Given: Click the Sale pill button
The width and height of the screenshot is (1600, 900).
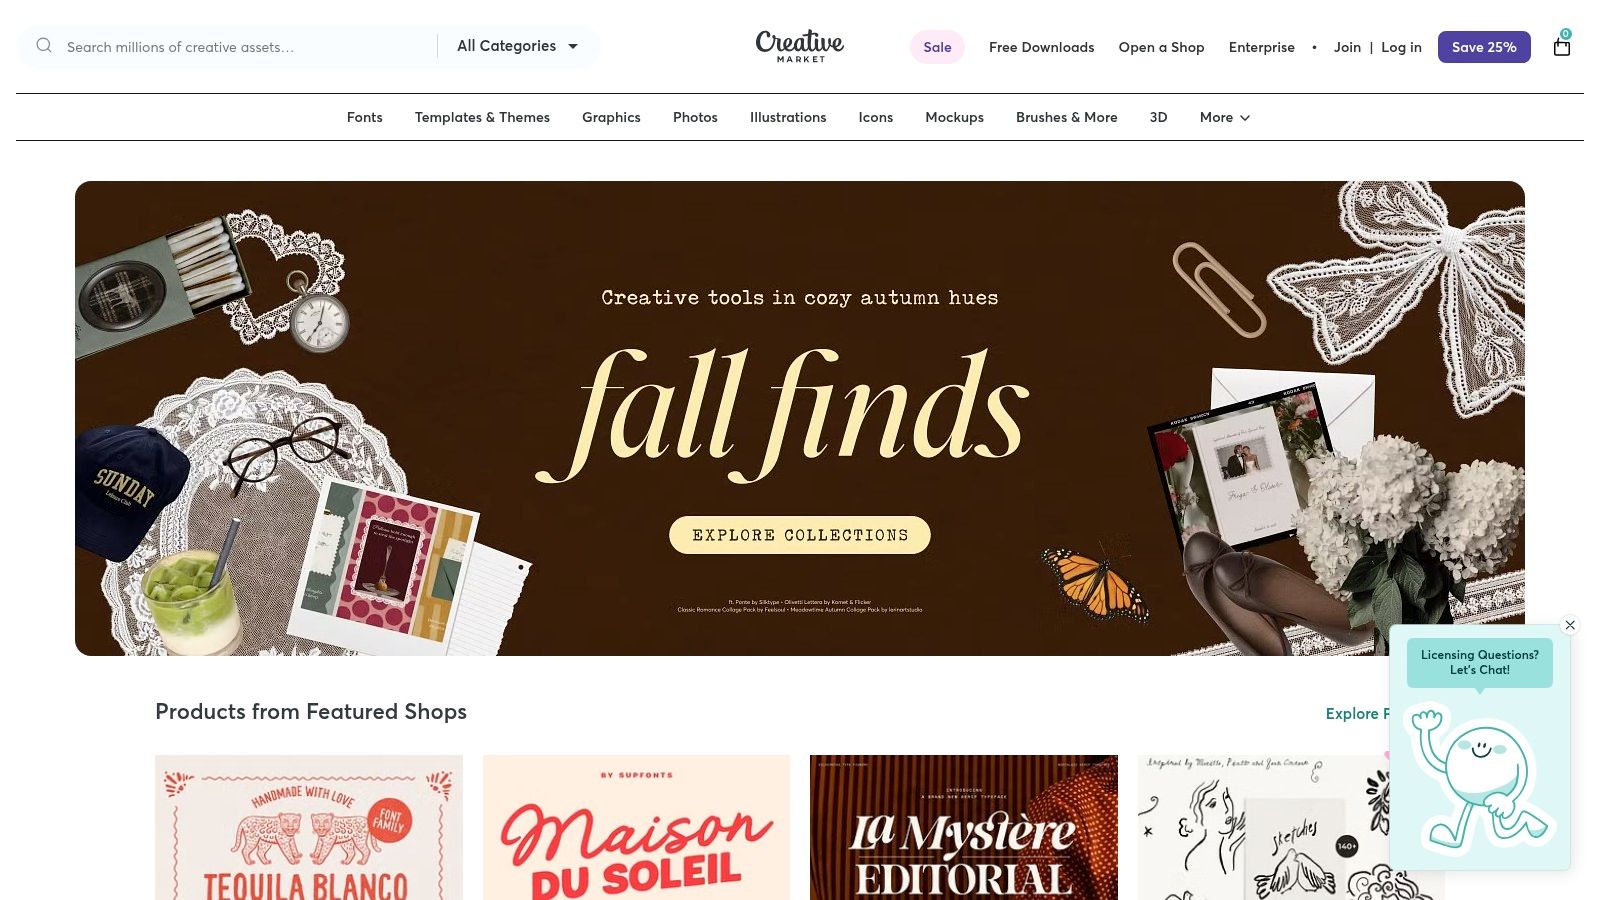Looking at the screenshot, I should (937, 47).
